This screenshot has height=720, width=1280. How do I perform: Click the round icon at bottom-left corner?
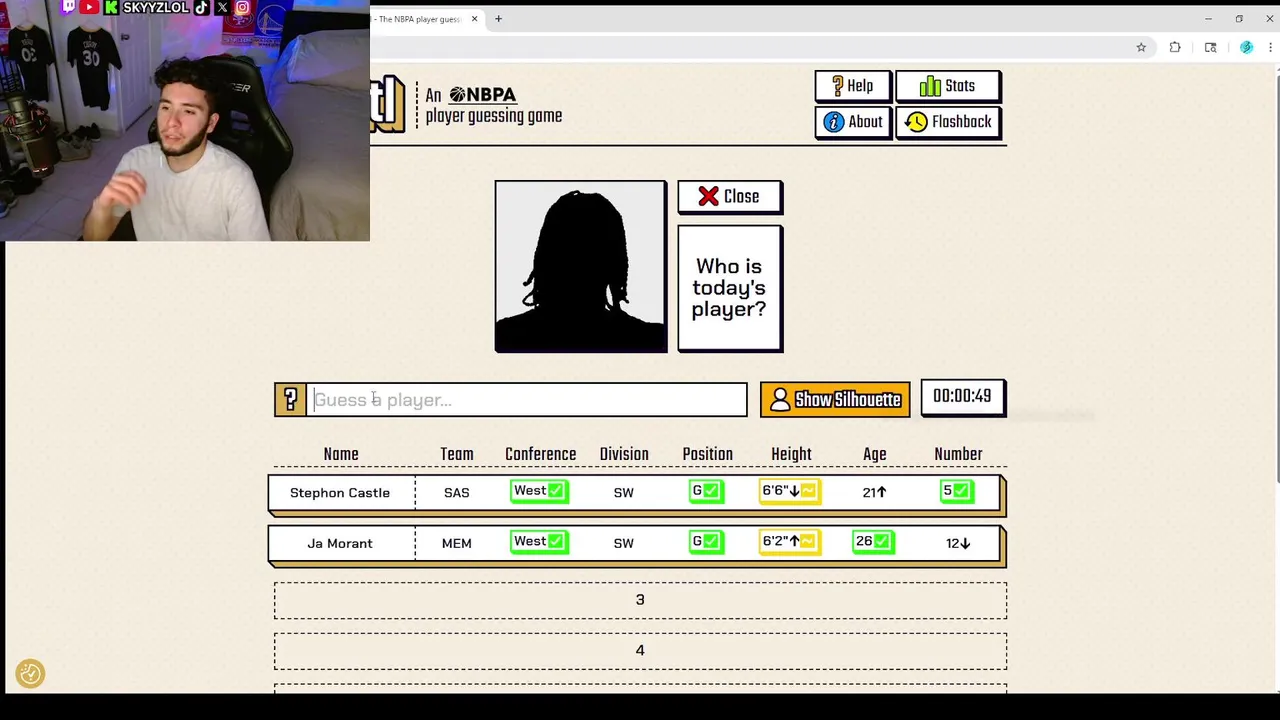(x=30, y=674)
